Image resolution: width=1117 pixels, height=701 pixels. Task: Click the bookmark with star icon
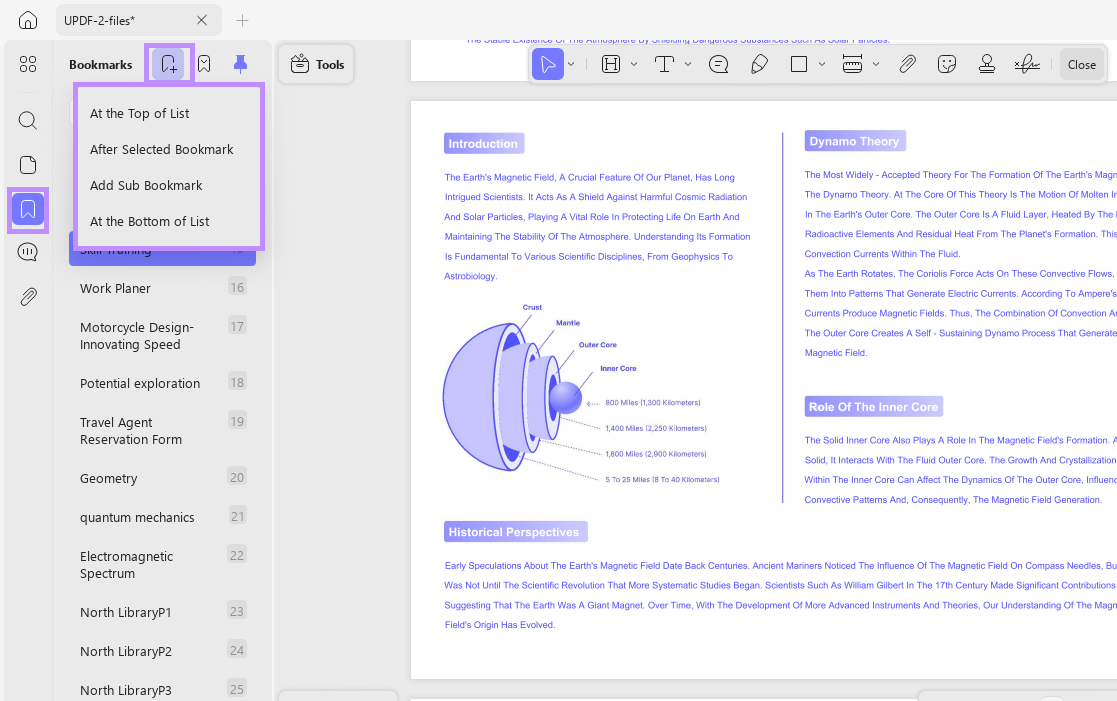pyautogui.click(x=204, y=65)
